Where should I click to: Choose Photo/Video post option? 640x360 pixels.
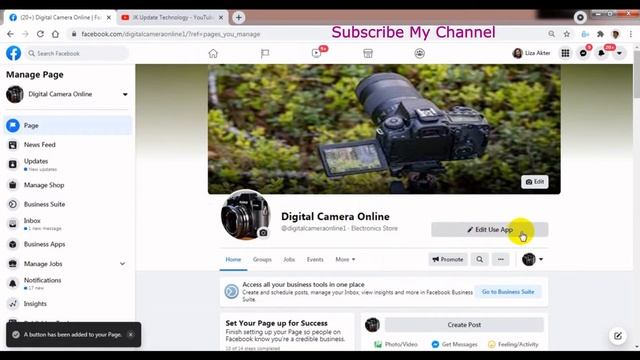[x=396, y=344]
